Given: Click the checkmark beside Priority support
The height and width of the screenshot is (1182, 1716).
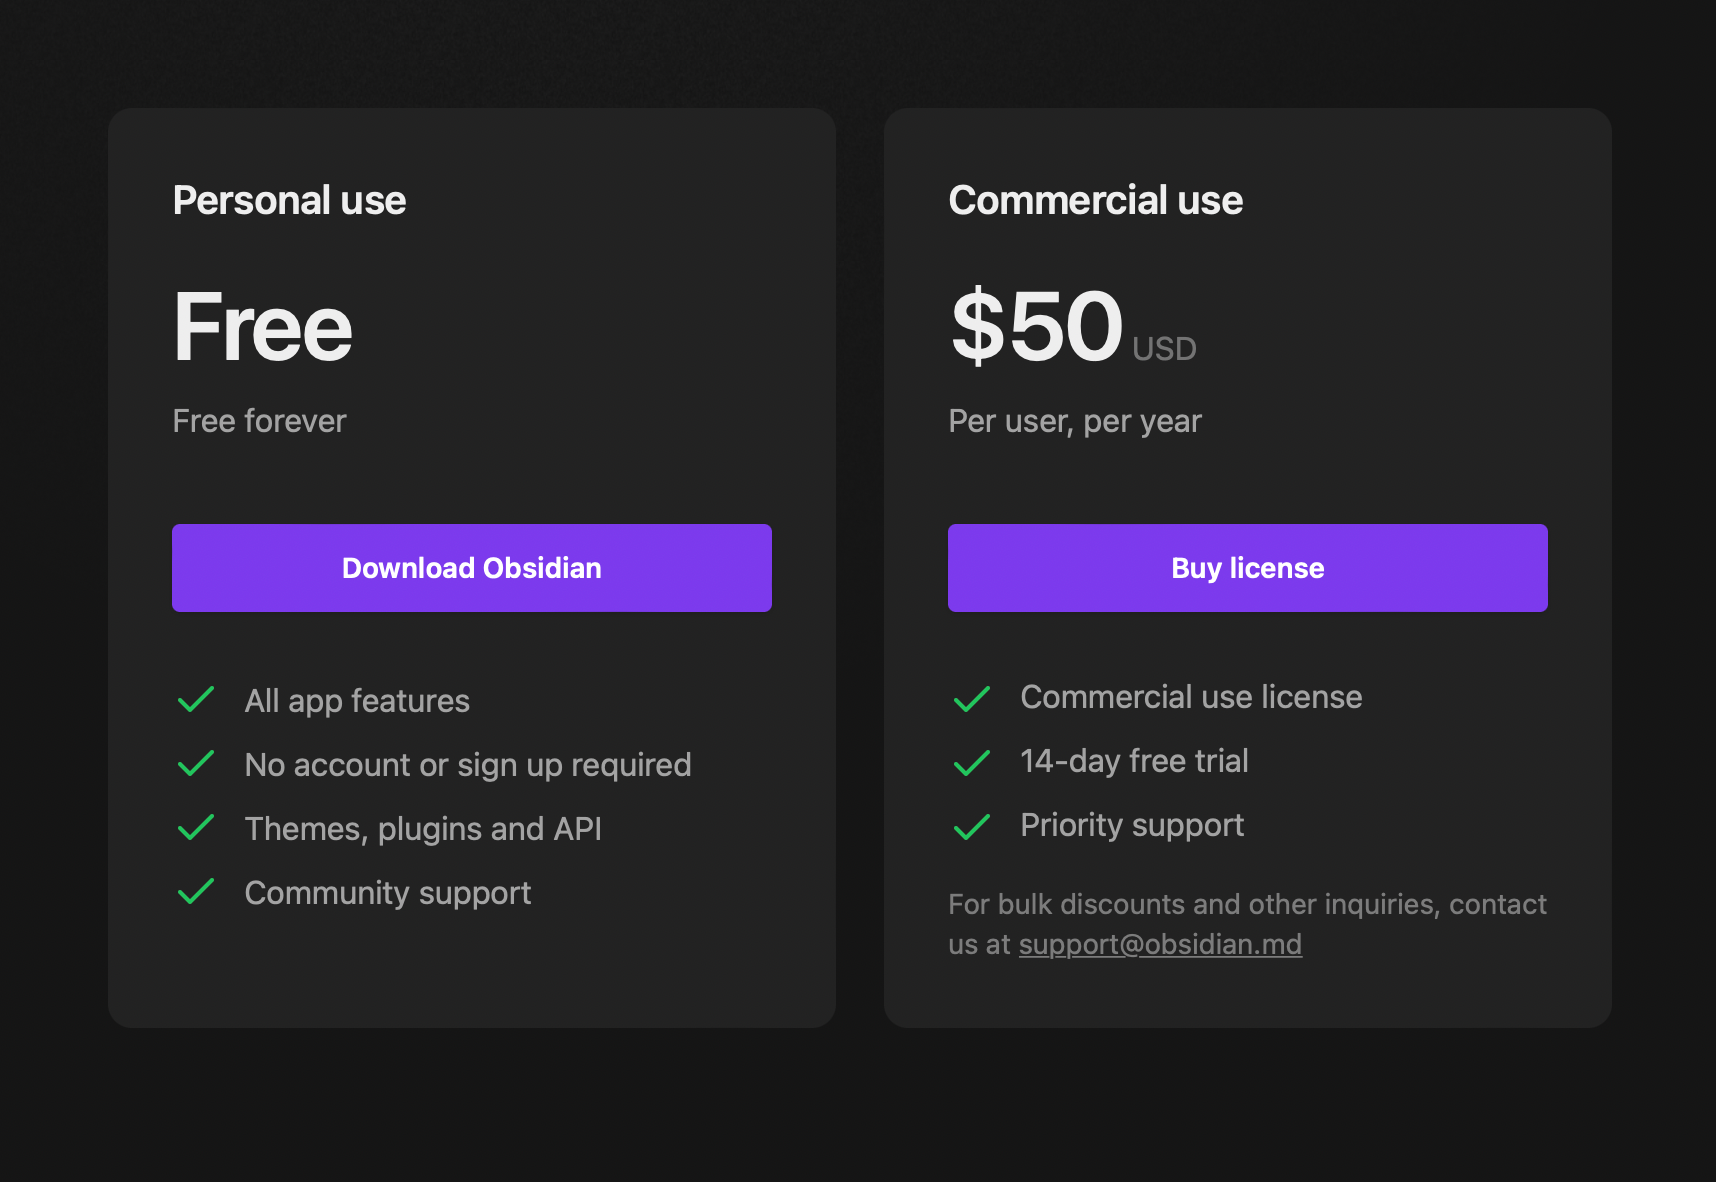Looking at the screenshot, I should point(971,826).
